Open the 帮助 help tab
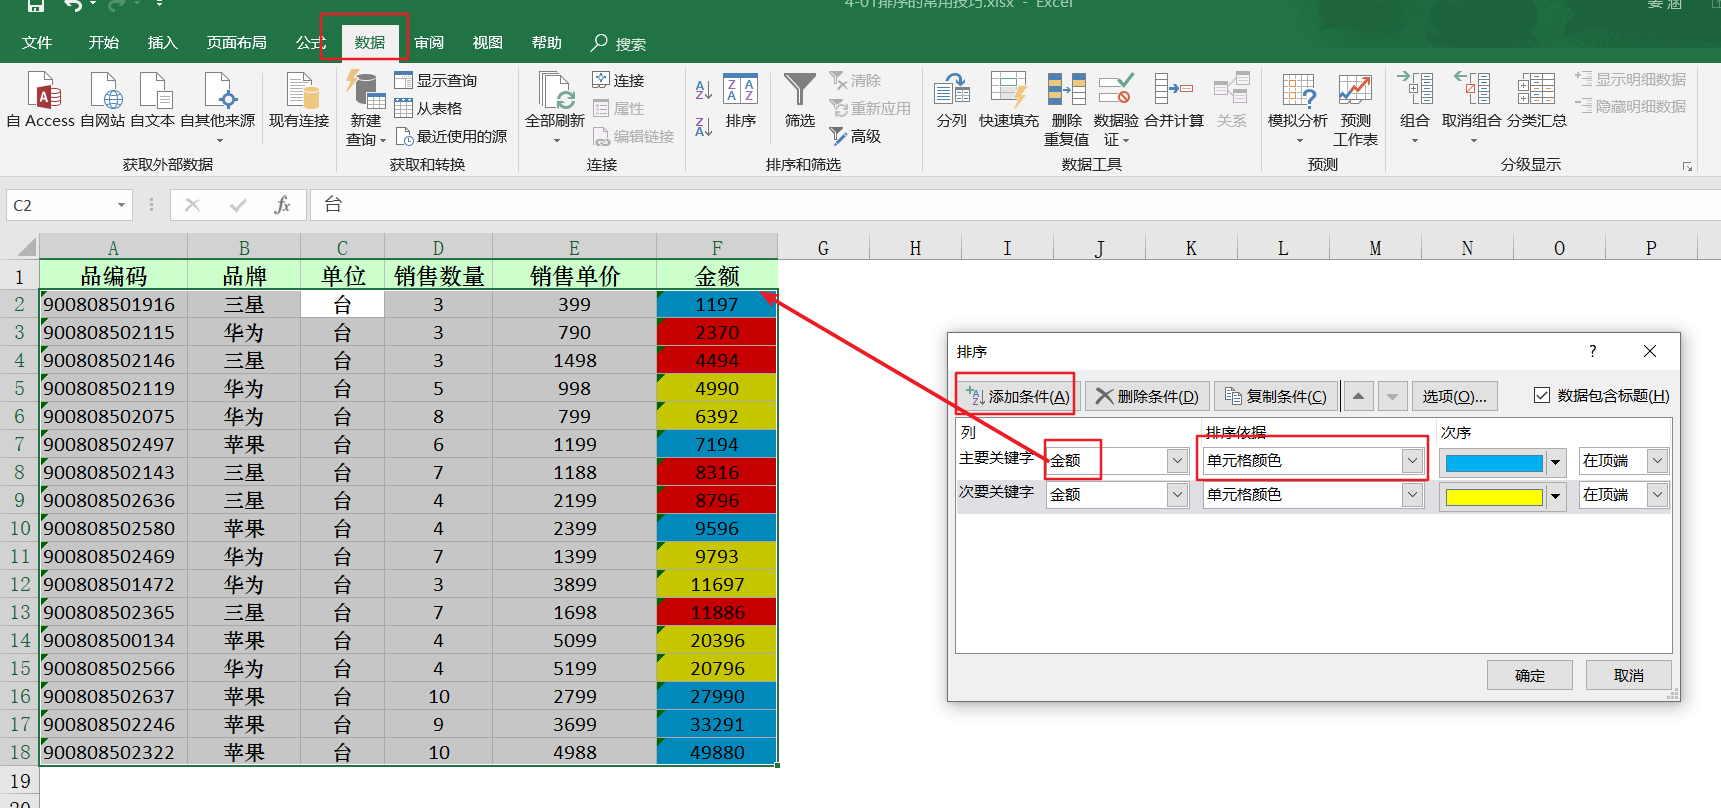Image resolution: width=1721 pixels, height=808 pixels. [547, 43]
